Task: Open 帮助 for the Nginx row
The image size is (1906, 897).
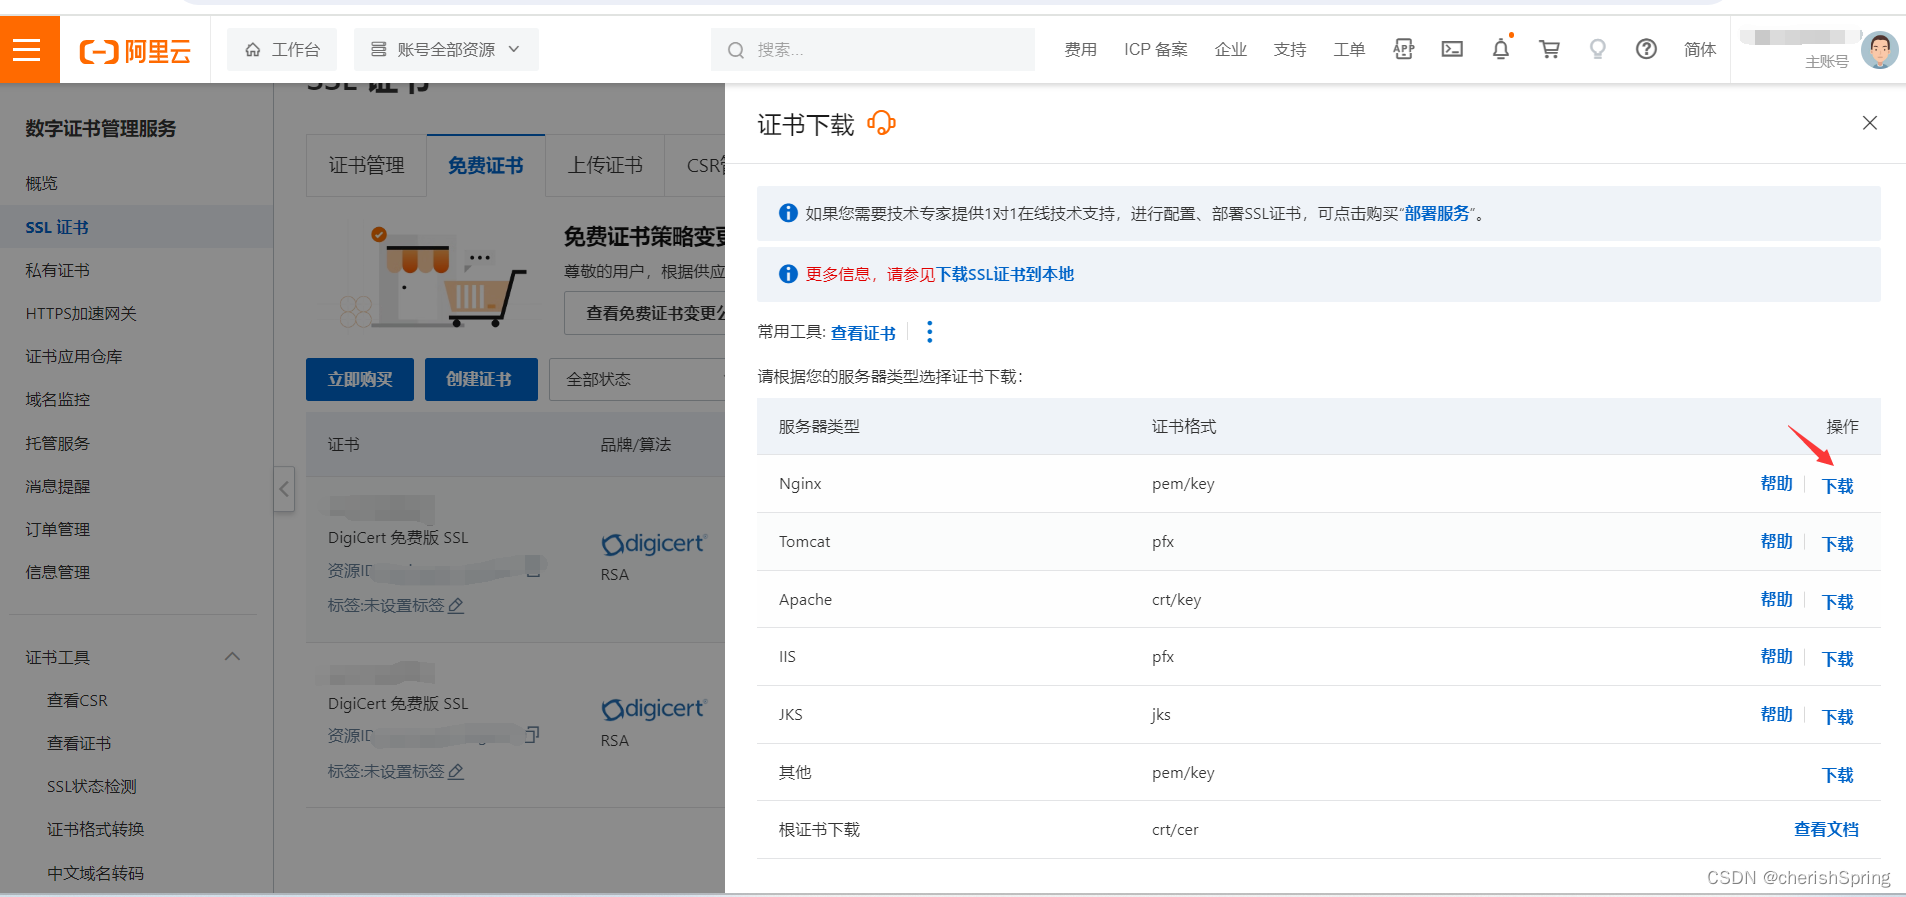Action: coord(1776,484)
